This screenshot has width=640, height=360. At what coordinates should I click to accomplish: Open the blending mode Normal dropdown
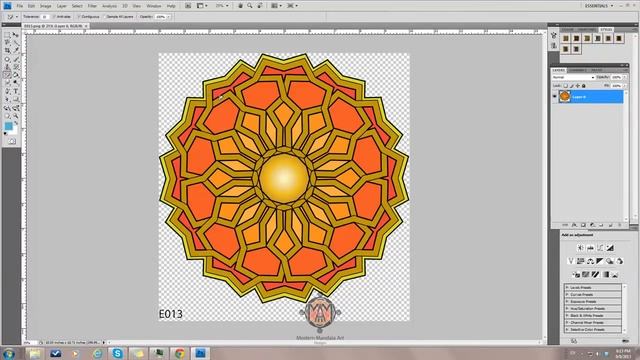573,77
